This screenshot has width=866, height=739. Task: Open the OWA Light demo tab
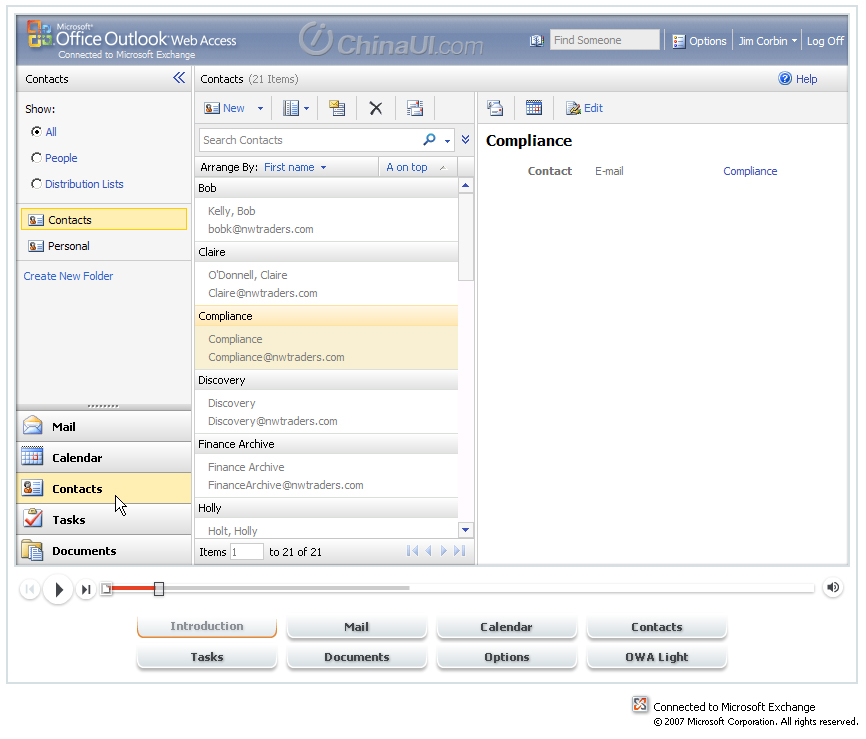click(656, 657)
